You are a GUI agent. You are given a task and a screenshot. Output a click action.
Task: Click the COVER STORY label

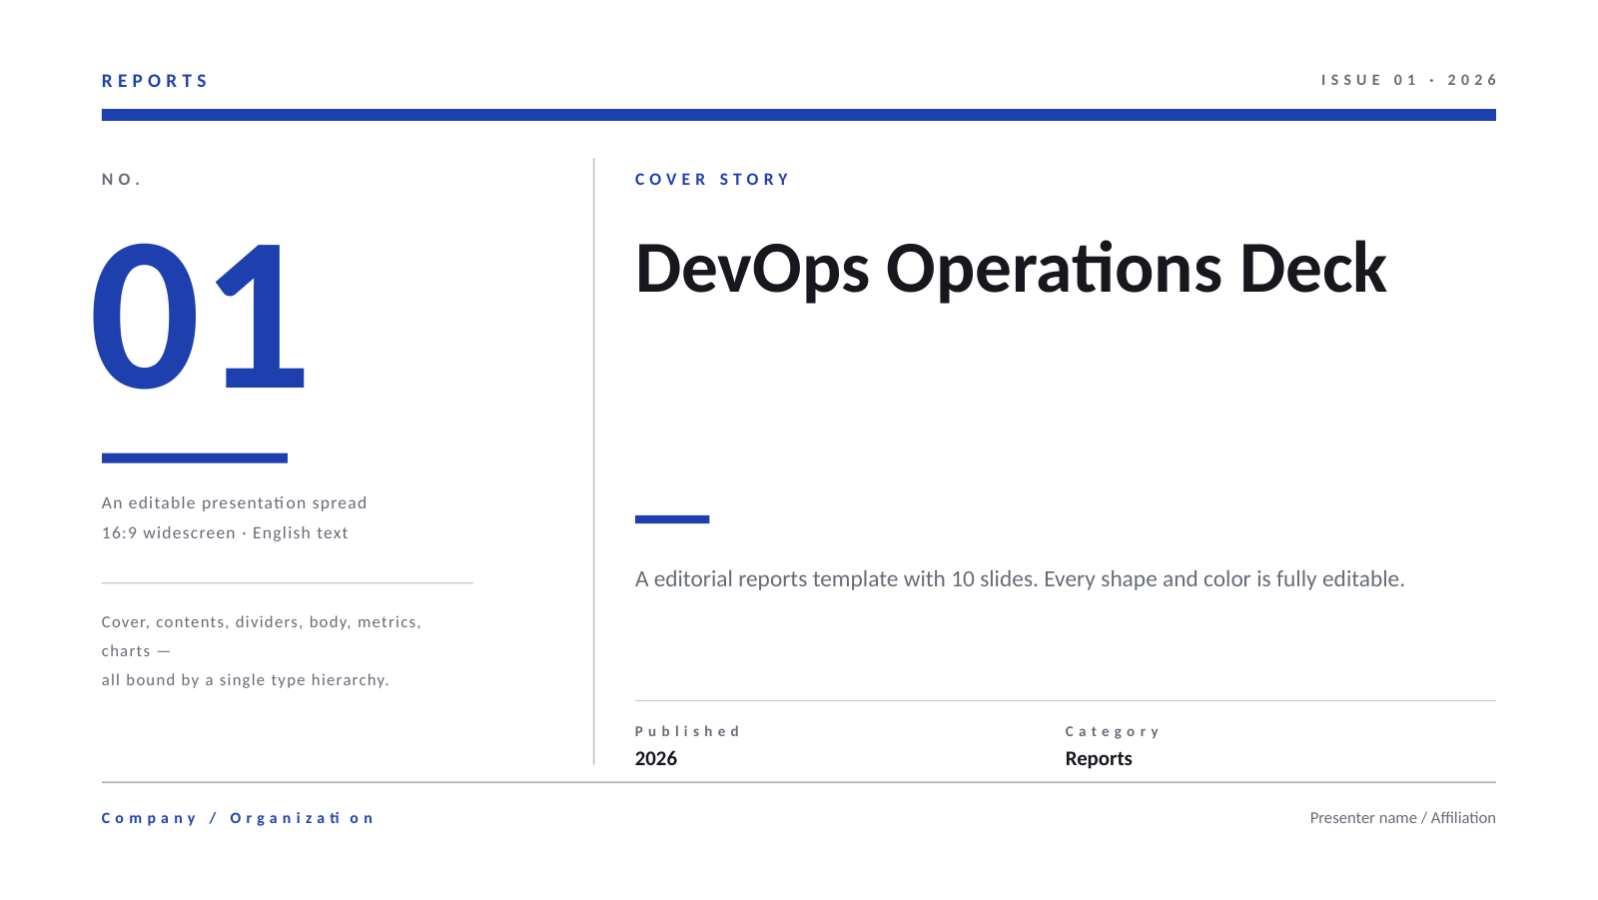[712, 180]
